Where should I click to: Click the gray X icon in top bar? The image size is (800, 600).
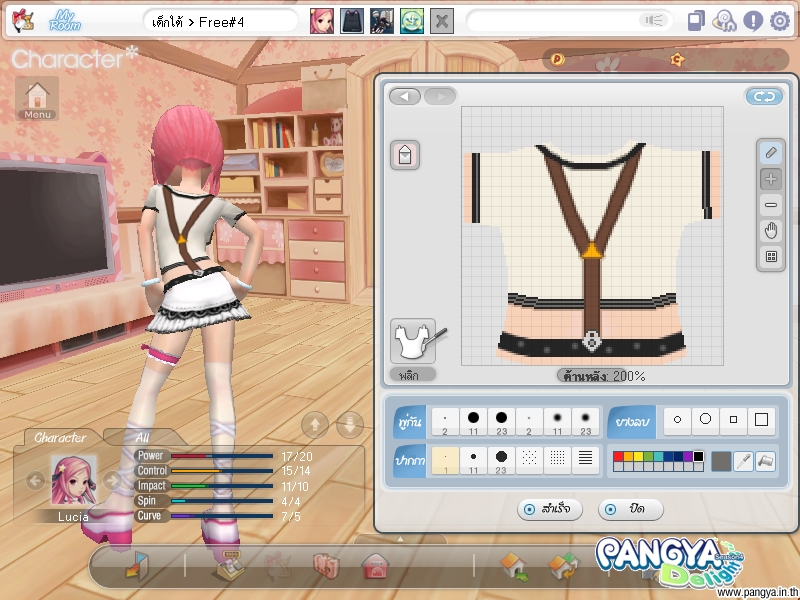coord(442,21)
